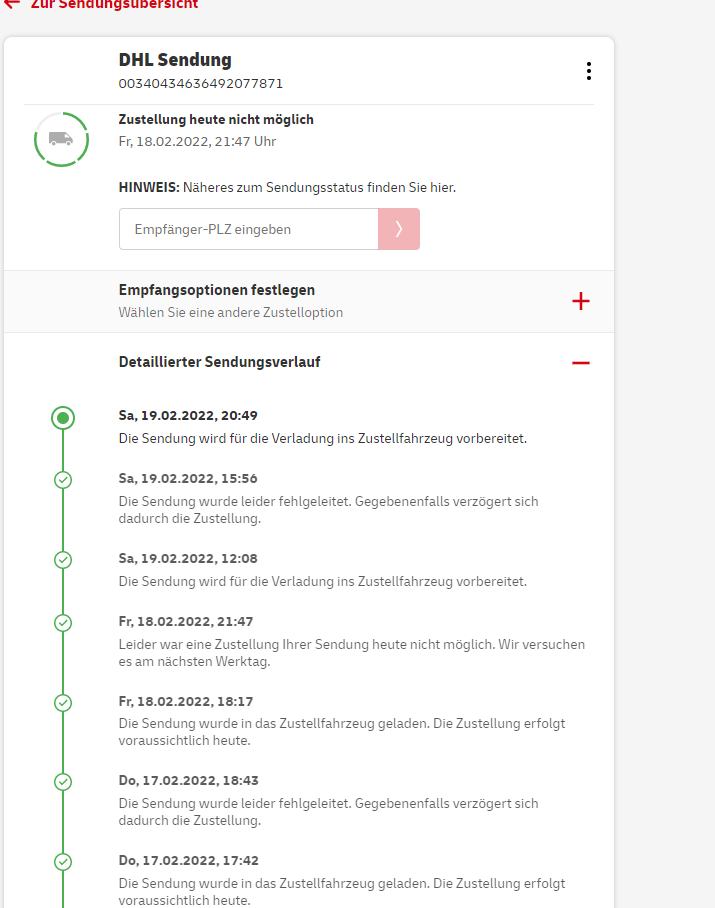The width and height of the screenshot is (715, 908).
Task: Click the Empfänger-PLZ input field
Action: [x=248, y=229]
